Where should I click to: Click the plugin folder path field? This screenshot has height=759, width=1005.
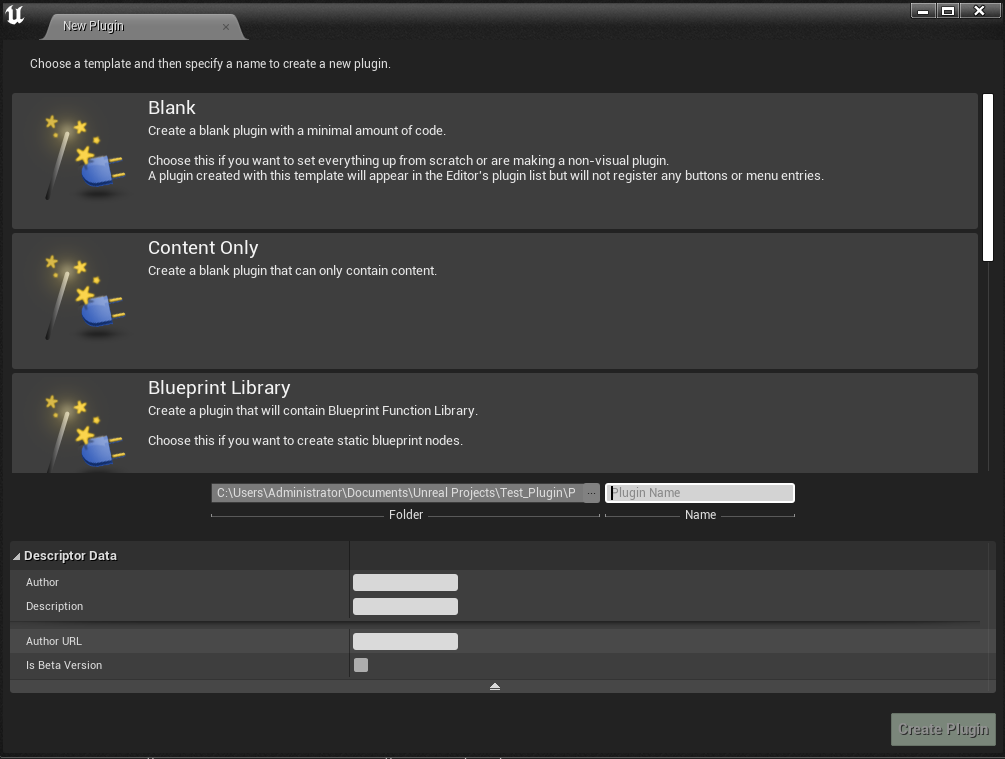pyautogui.click(x=397, y=493)
